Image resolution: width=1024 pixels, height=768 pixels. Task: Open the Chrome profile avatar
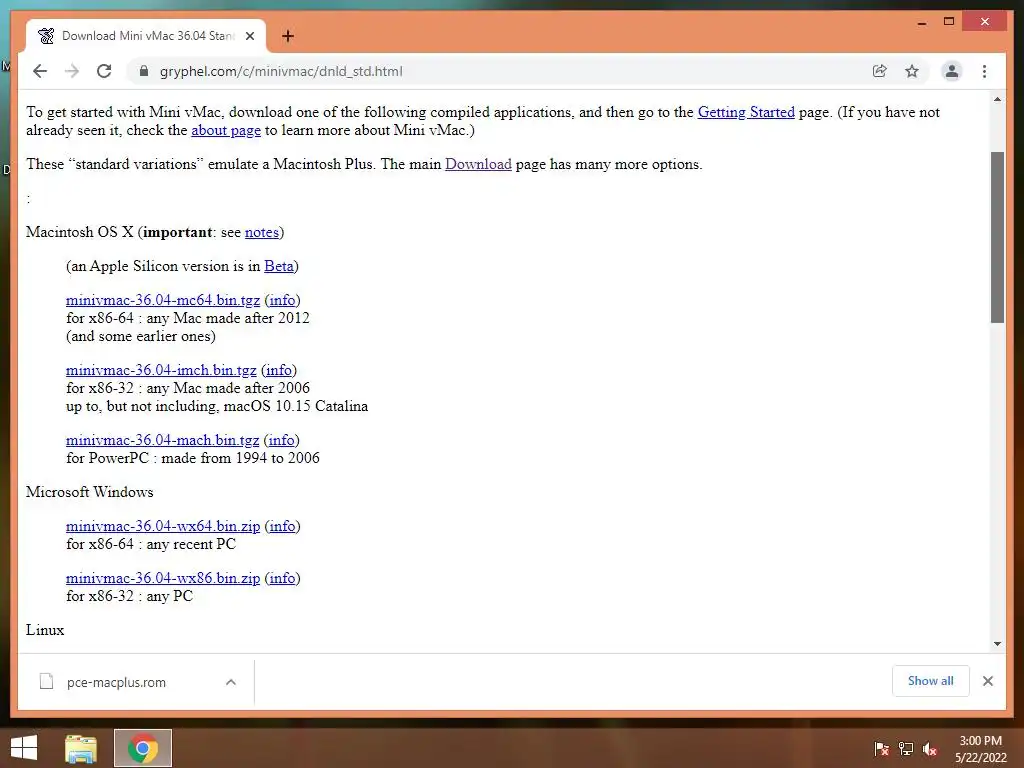point(952,71)
